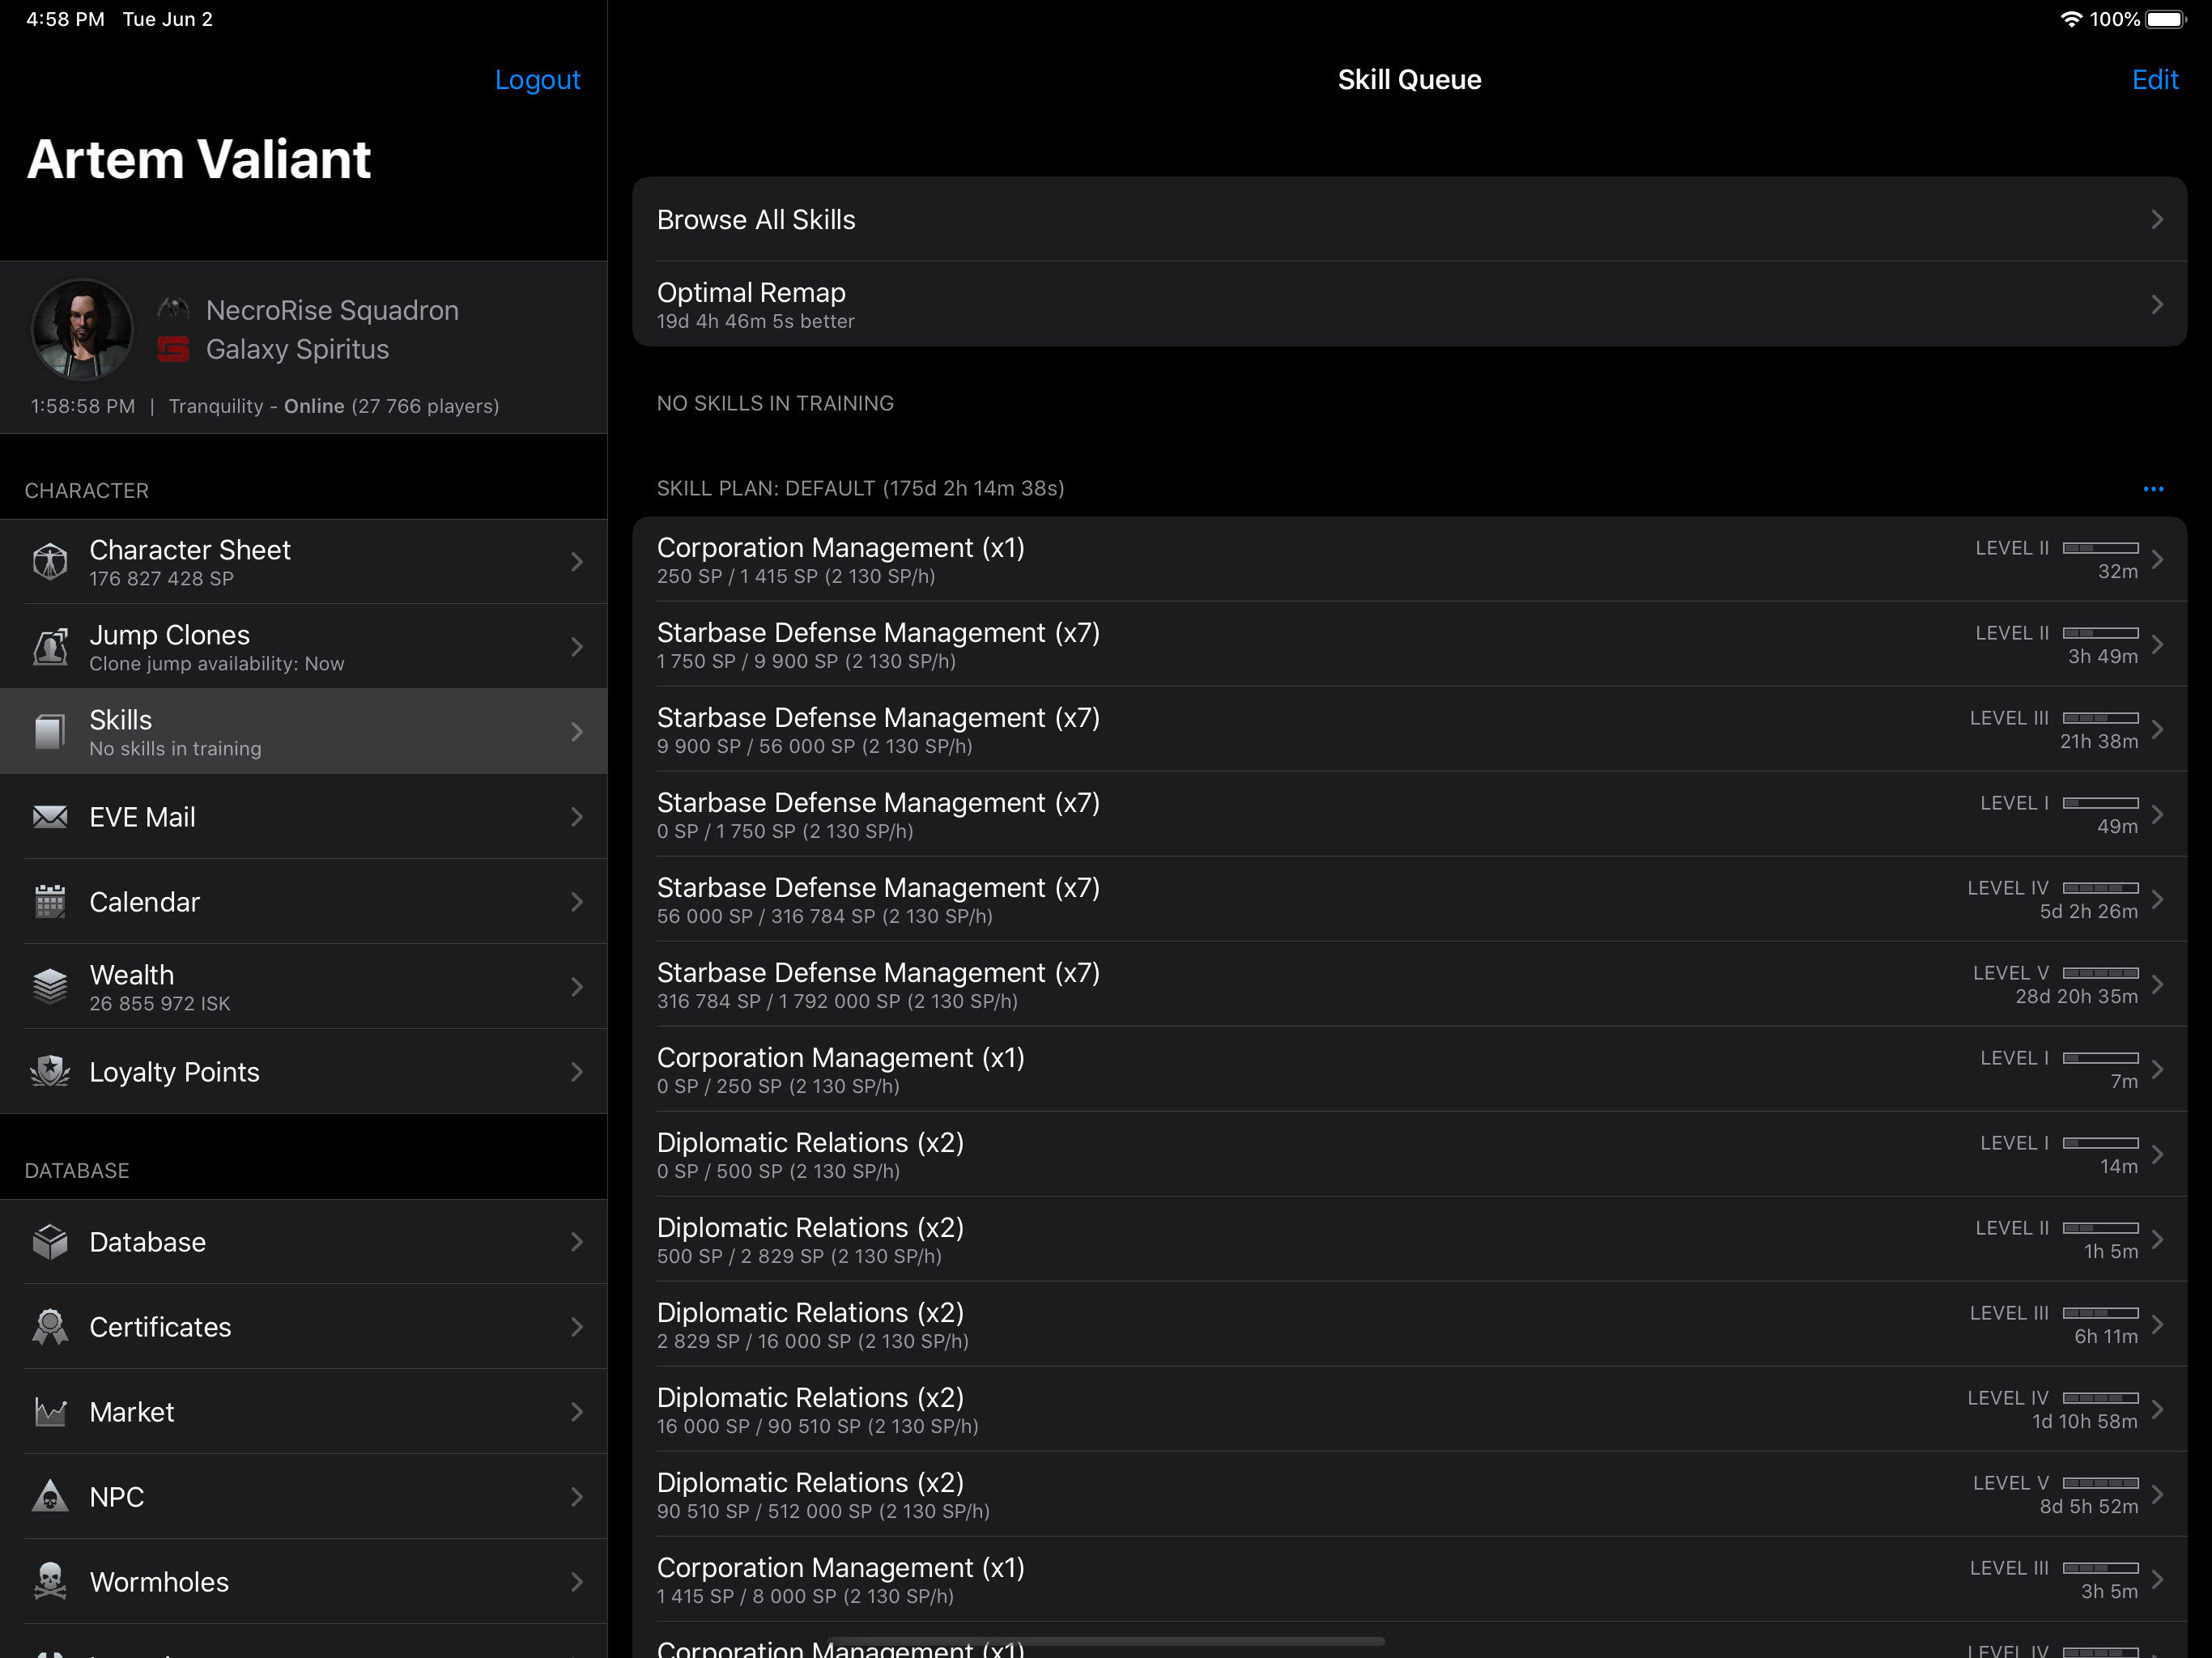The image size is (2212, 1658).
Task: Tap Starbase Defense Management Level IV progress bar
Action: click(2100, 888)
